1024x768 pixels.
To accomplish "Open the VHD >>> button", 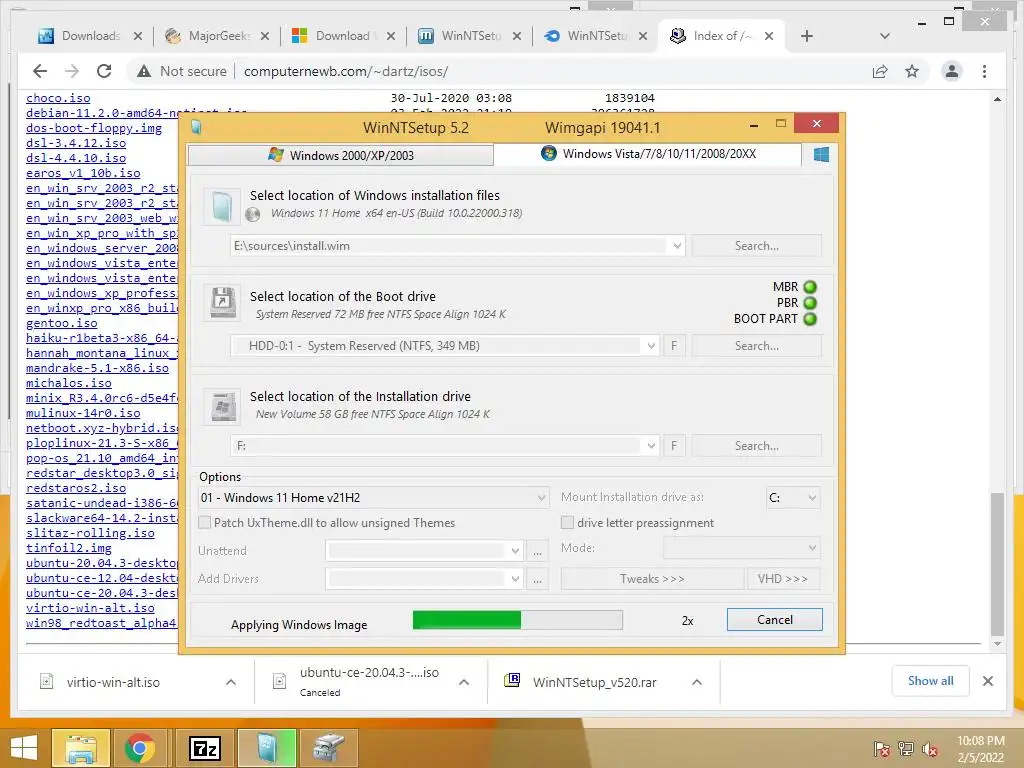I will coord(783,579).
